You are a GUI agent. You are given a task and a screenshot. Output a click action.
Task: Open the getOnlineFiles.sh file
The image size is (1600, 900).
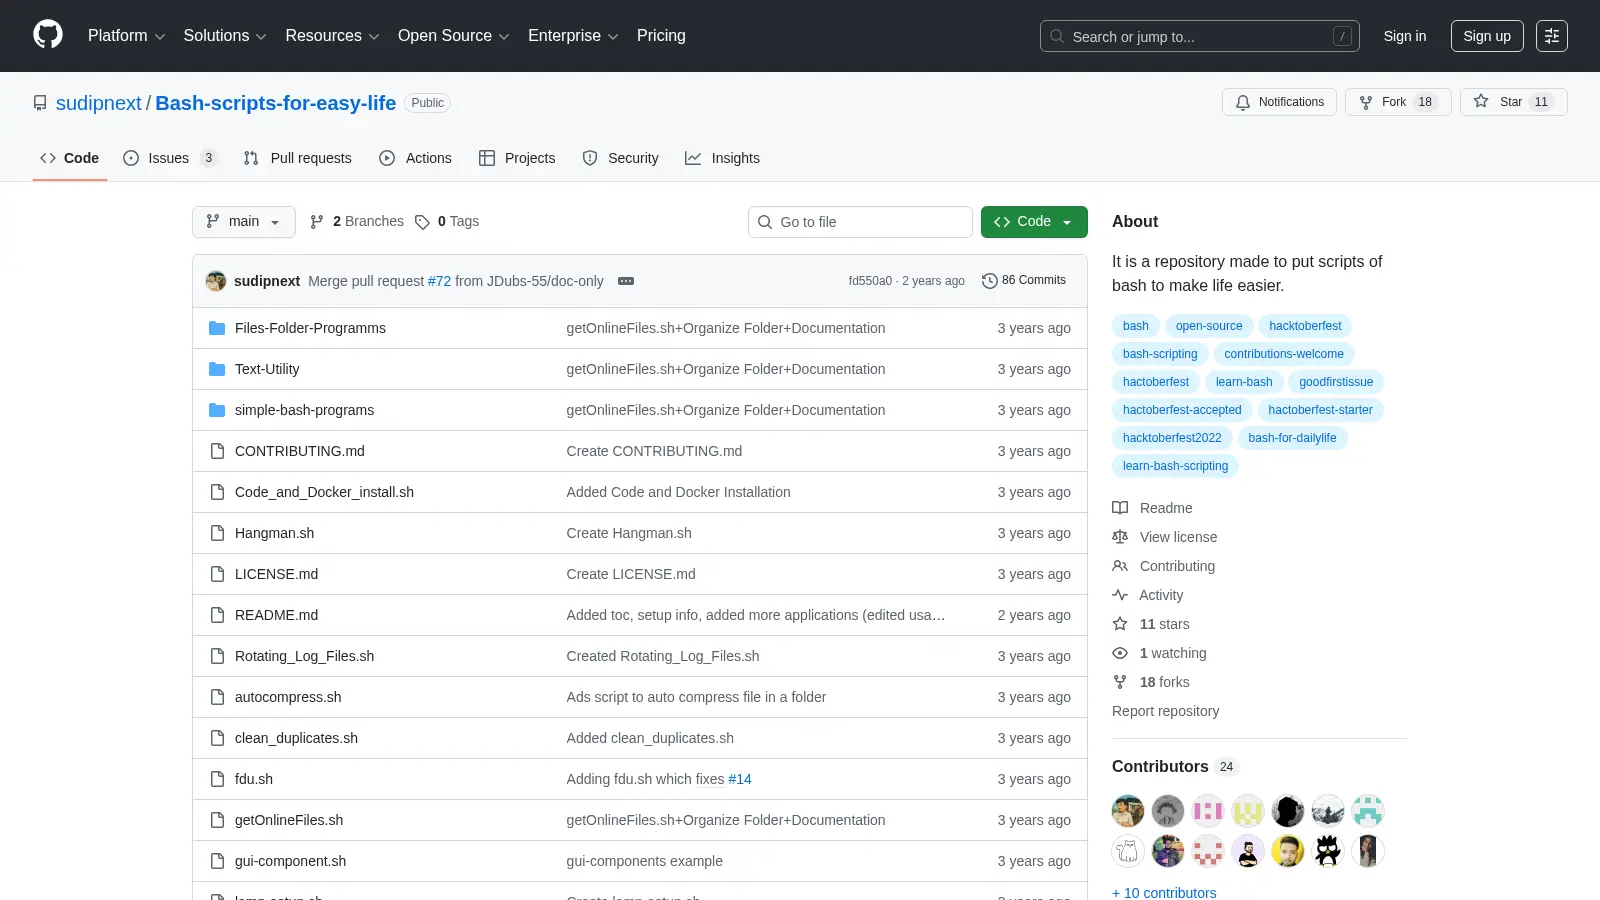(289, 820)
